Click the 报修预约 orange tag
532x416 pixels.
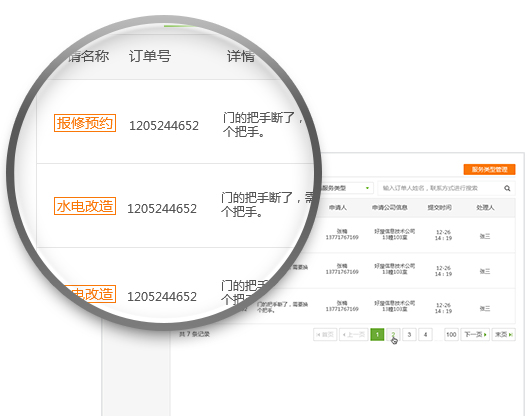(x=85, y=123)
